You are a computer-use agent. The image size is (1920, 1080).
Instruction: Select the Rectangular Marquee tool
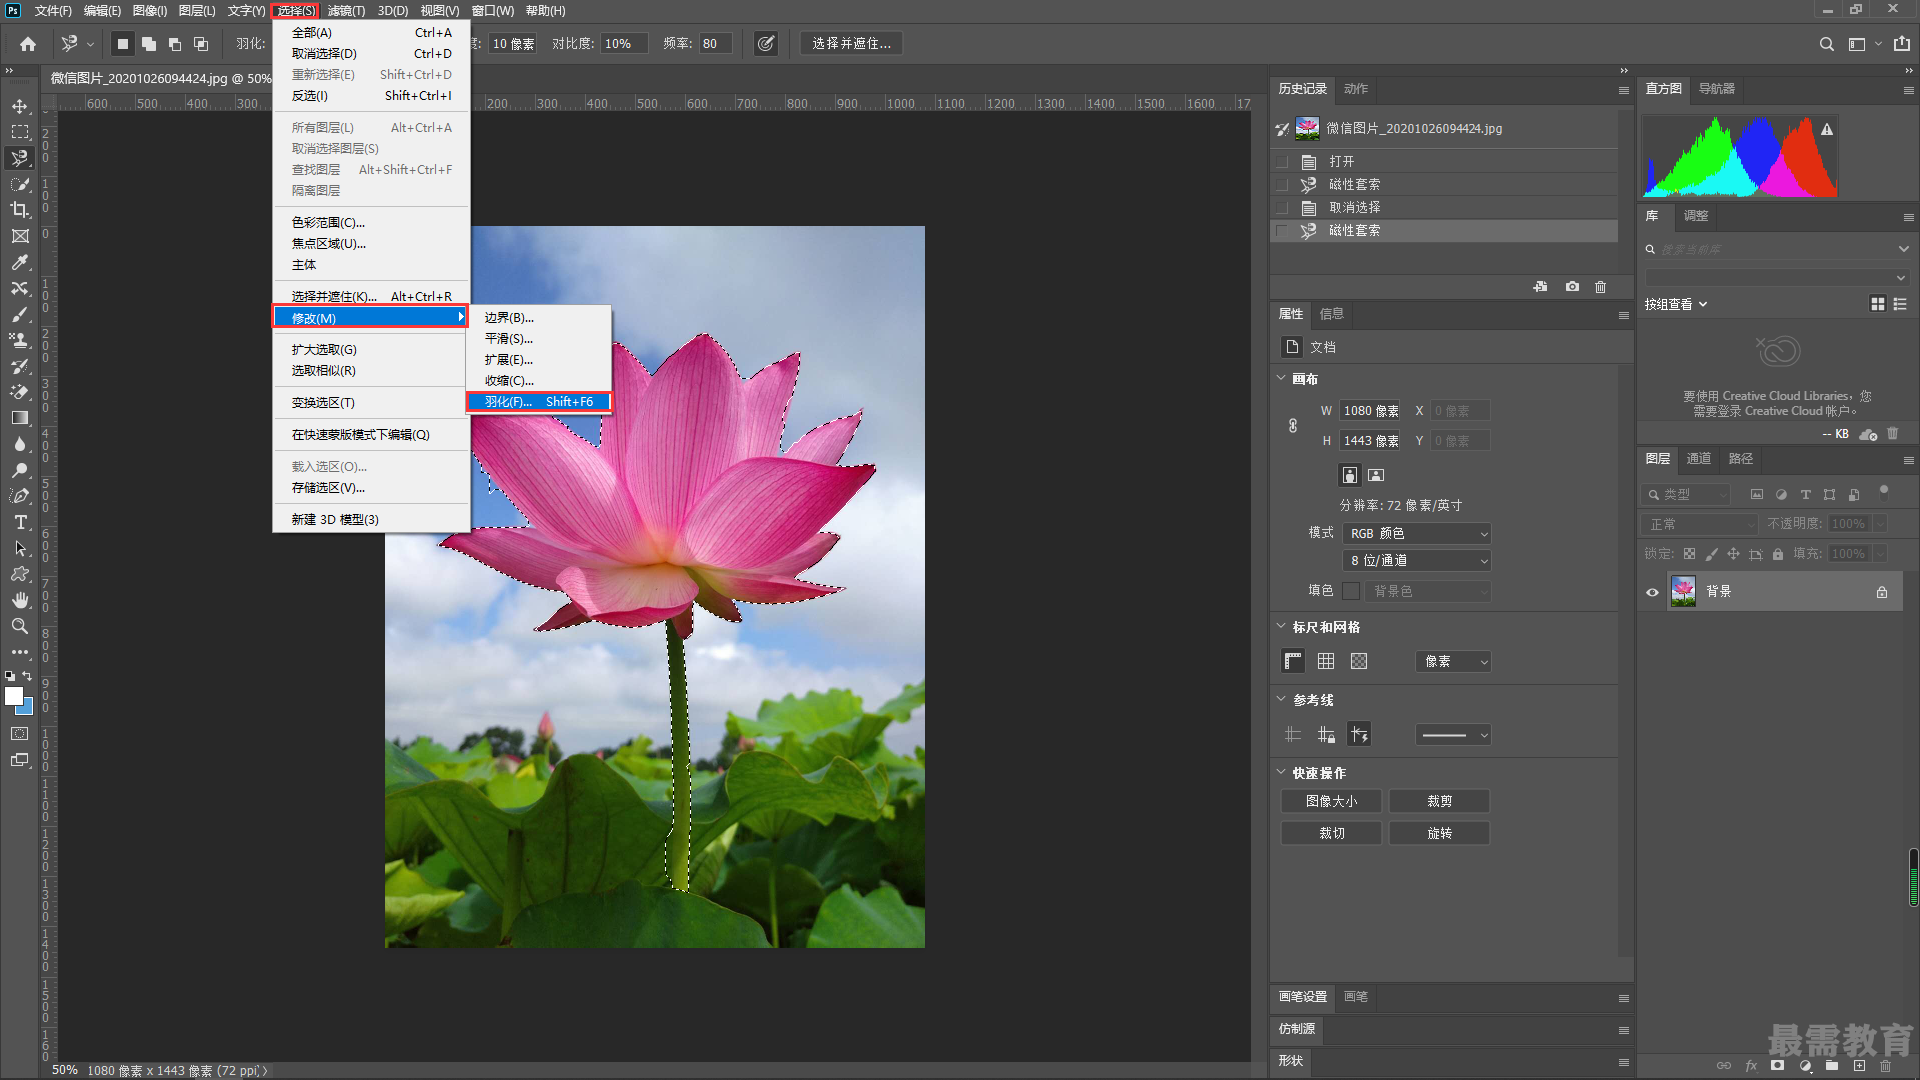(x=20, y=132)
